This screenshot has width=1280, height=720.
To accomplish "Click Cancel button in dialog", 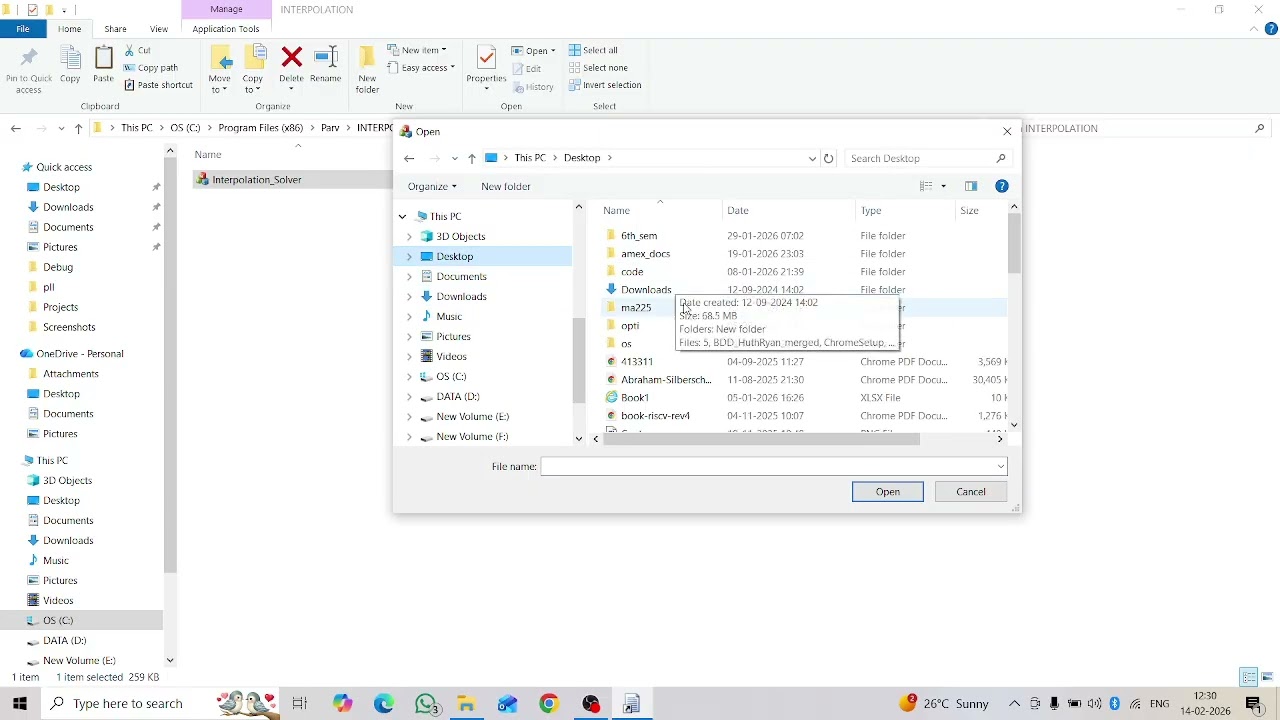I will 971,491.
